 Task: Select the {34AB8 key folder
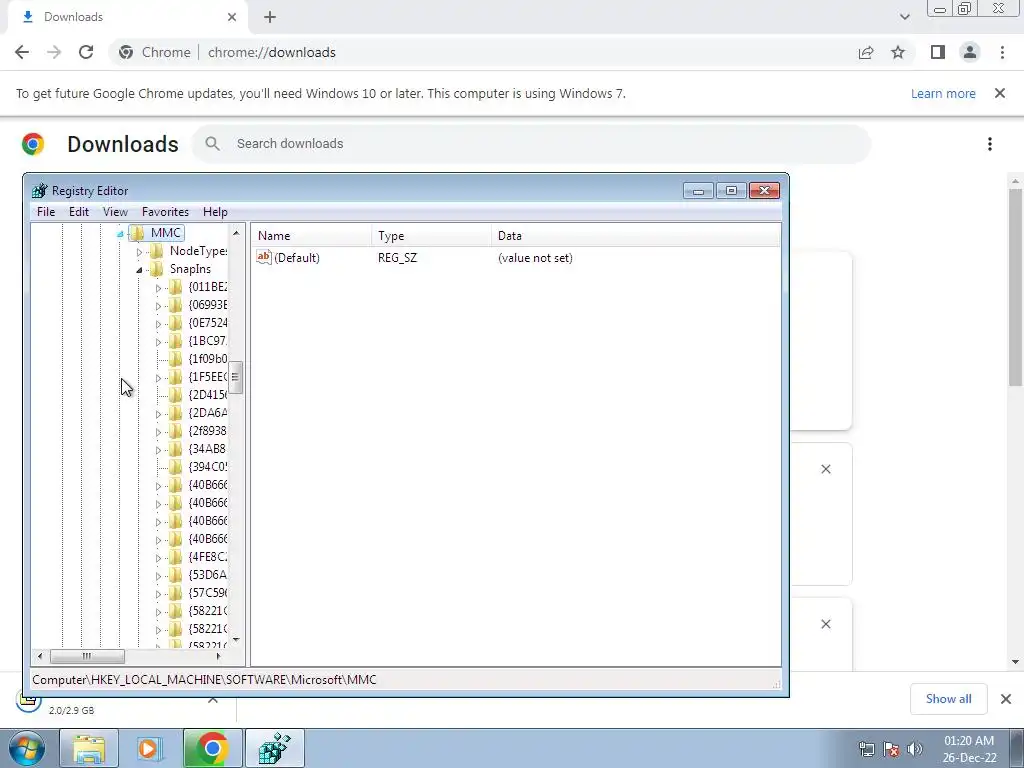[x=176, y=449]
